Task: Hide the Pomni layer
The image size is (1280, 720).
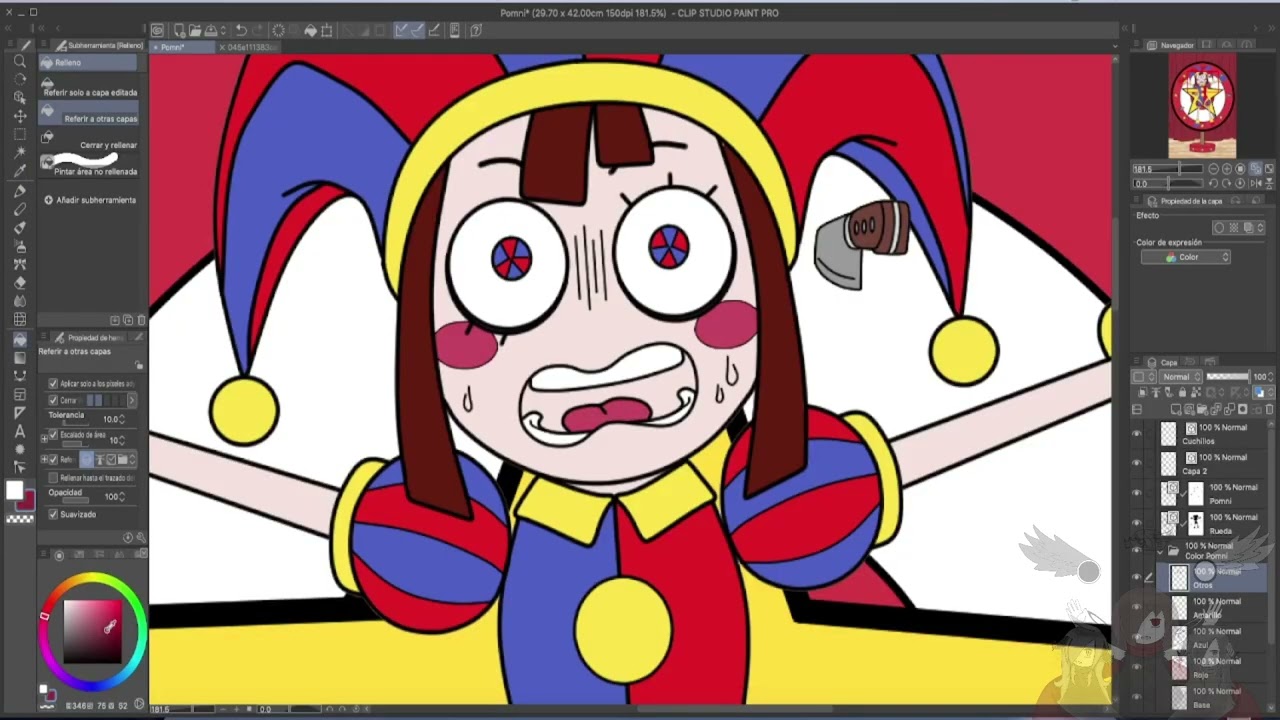Action: click(x=1136, y=493)
